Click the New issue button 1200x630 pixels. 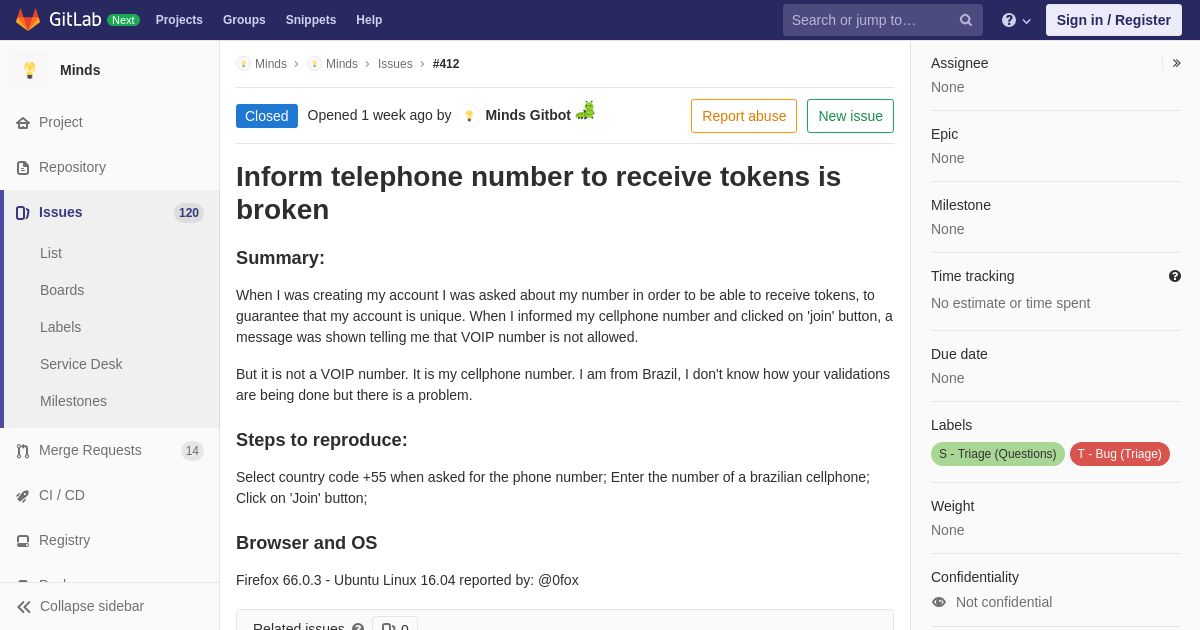(x=850, y=116)
